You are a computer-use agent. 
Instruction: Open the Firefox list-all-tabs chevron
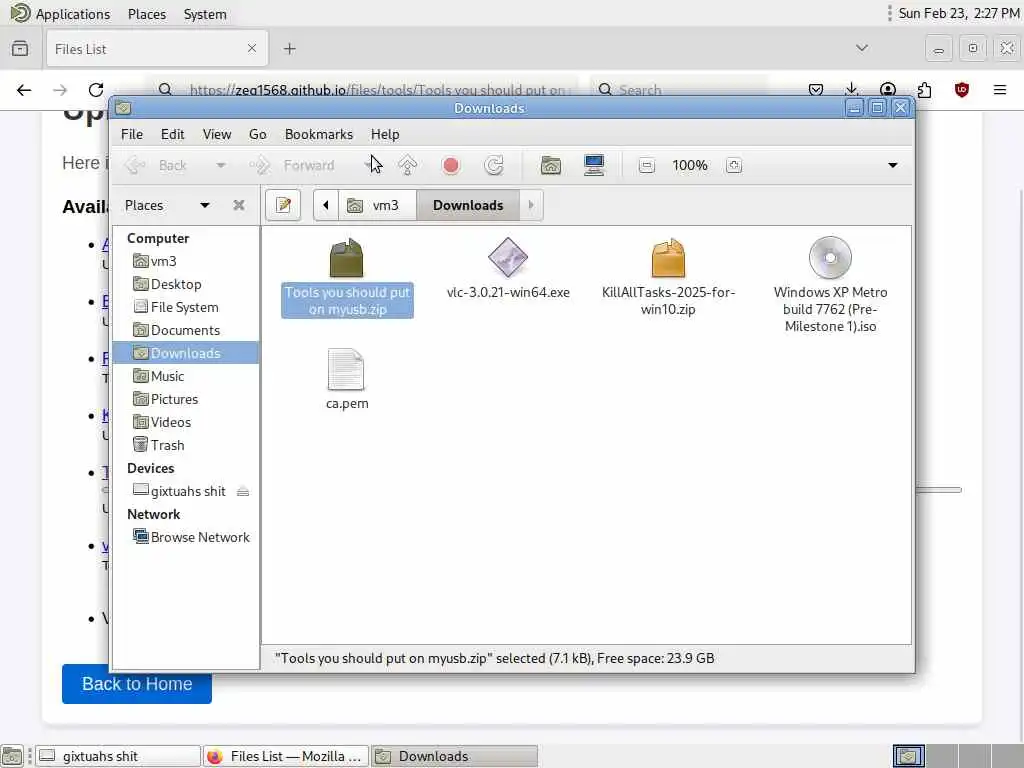pos(862,48)
